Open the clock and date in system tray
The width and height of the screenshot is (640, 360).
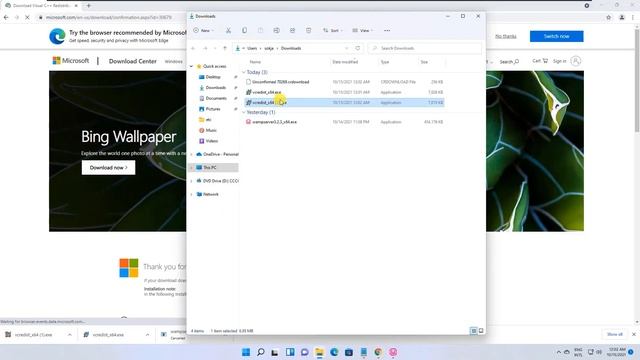coord(616,352)
